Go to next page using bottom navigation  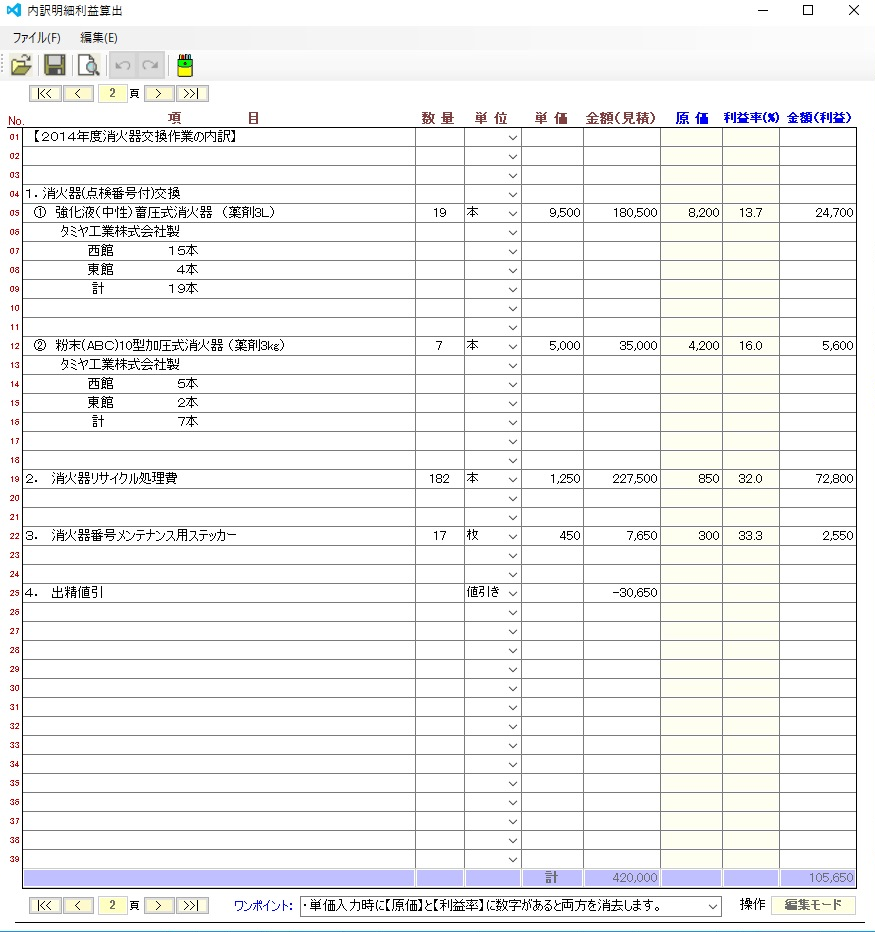point(159,905)
